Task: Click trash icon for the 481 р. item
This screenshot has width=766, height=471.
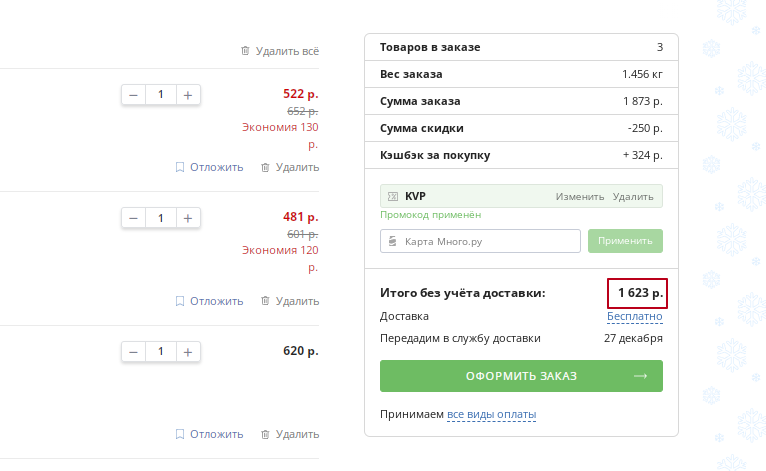Action: (265, 301)
